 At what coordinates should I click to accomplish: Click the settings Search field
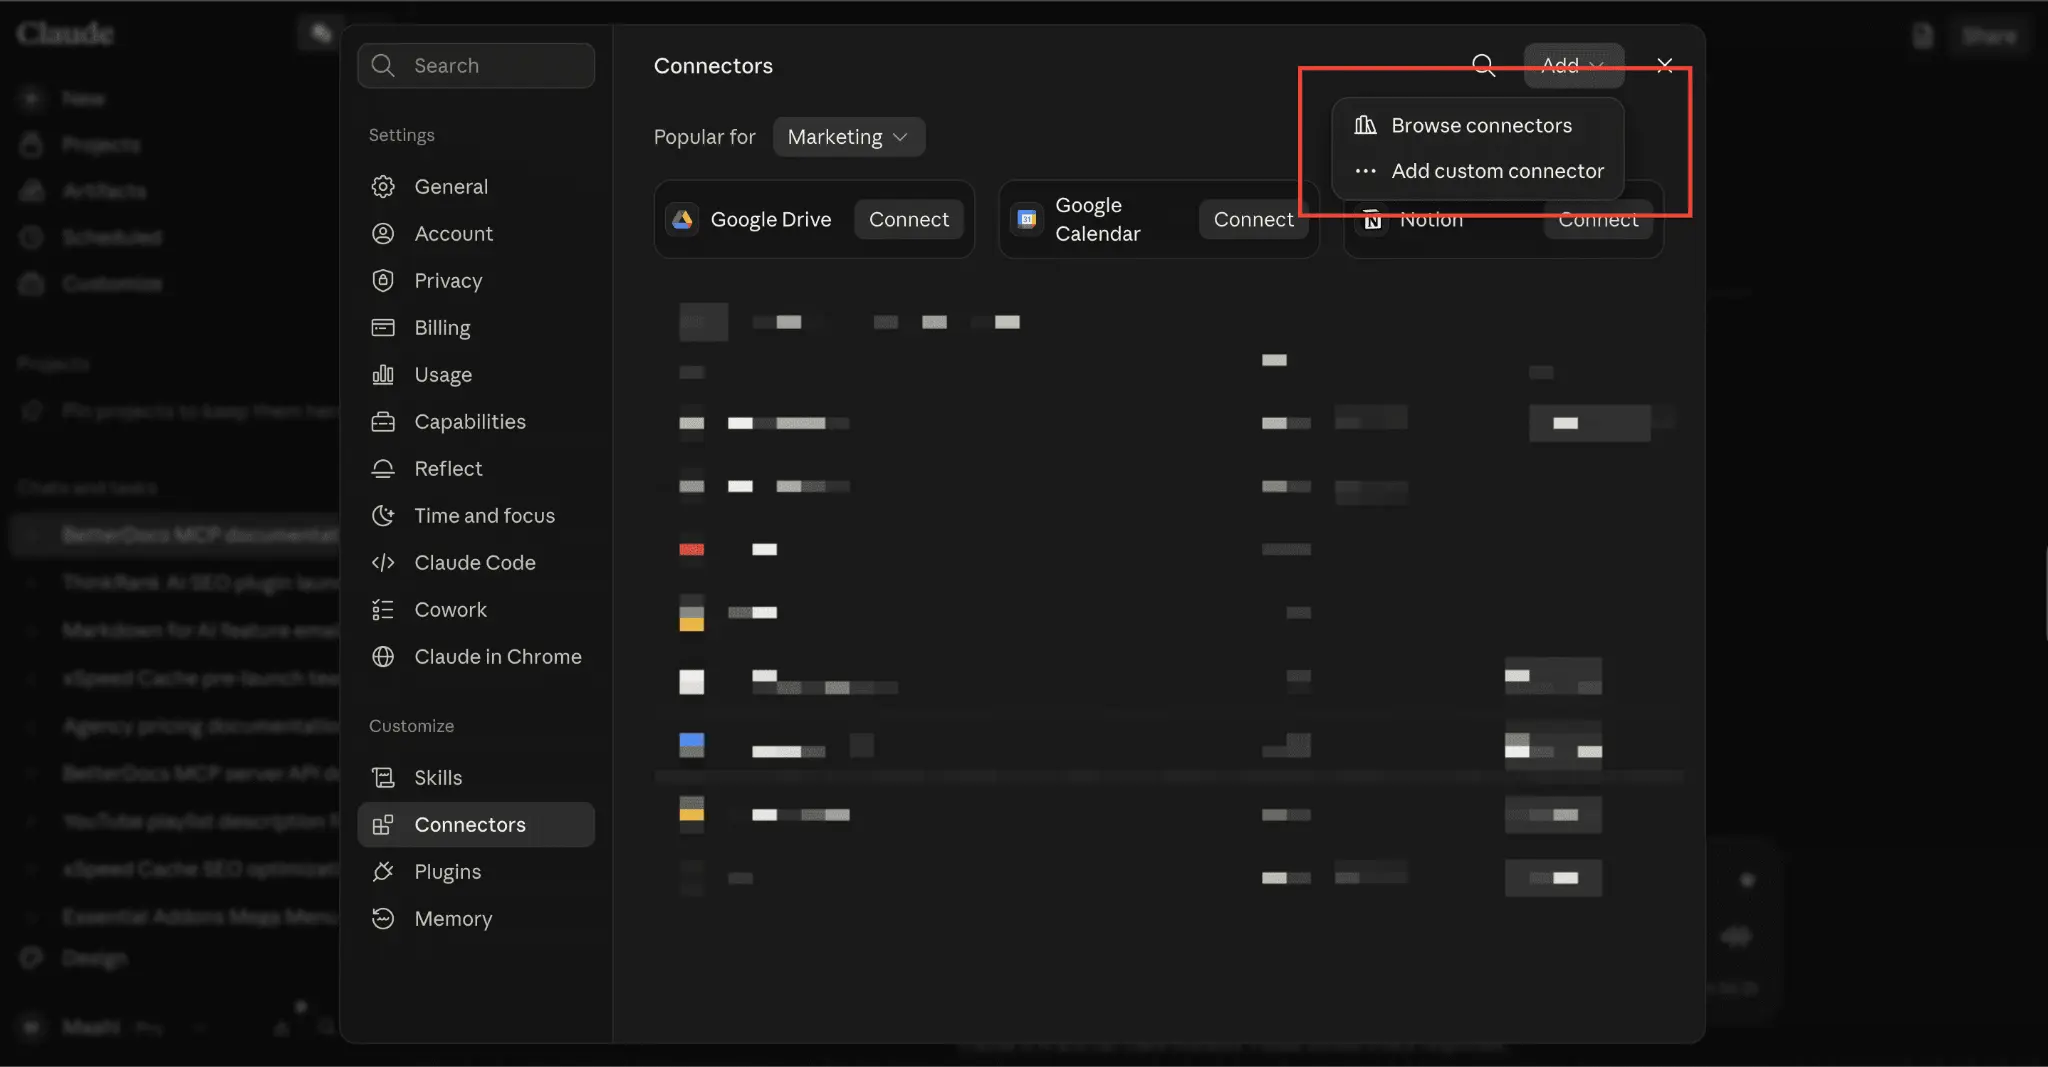coord(476,66)
